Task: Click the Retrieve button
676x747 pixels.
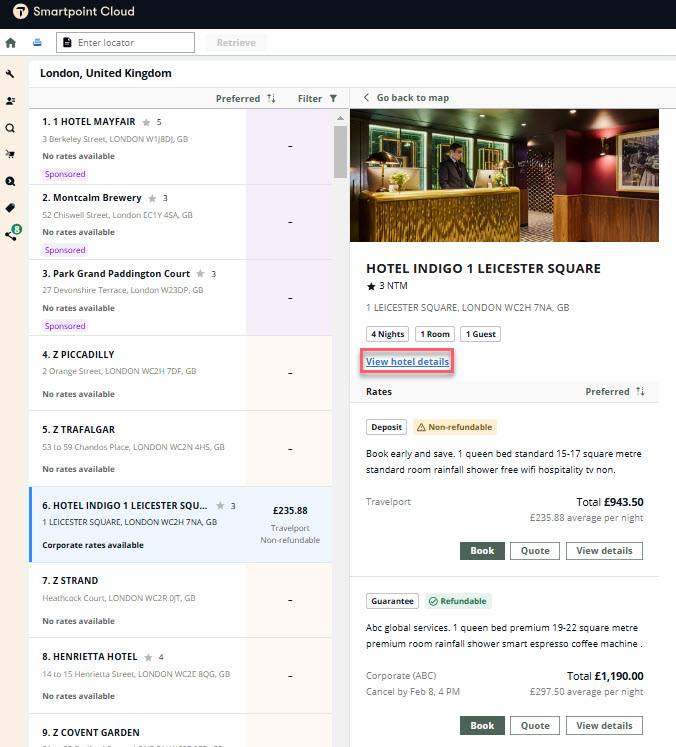Action: tap(236, 42)
